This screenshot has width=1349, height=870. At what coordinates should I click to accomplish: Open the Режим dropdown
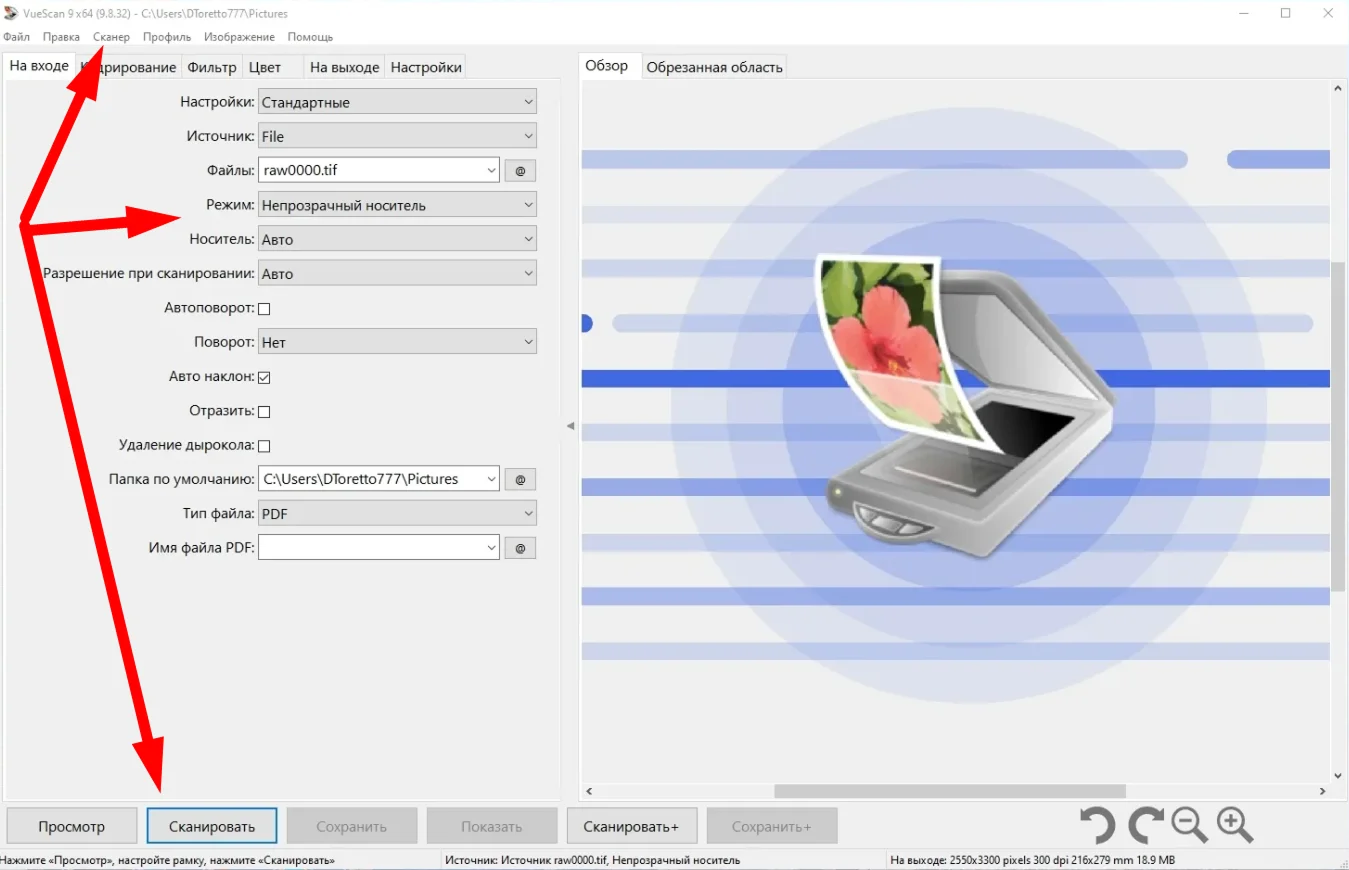click(x=397, y=206)
